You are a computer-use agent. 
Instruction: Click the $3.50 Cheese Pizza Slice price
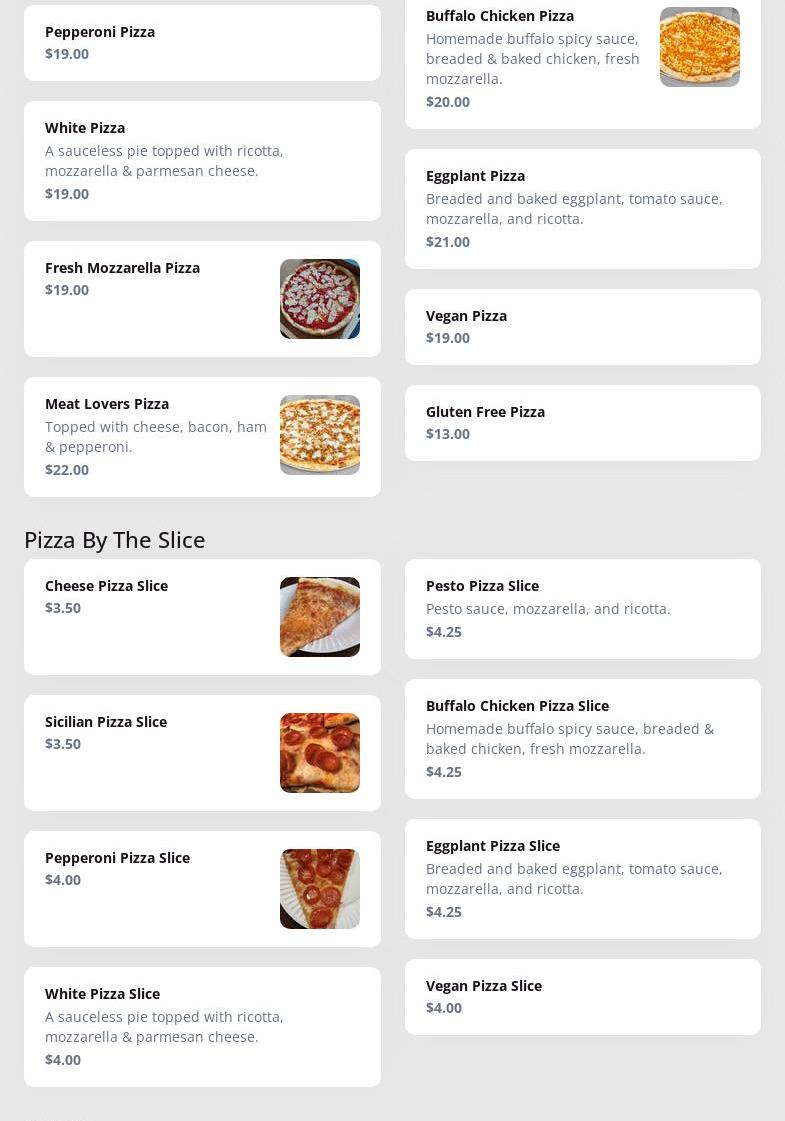pyautogui.click(x=63, y=608)
